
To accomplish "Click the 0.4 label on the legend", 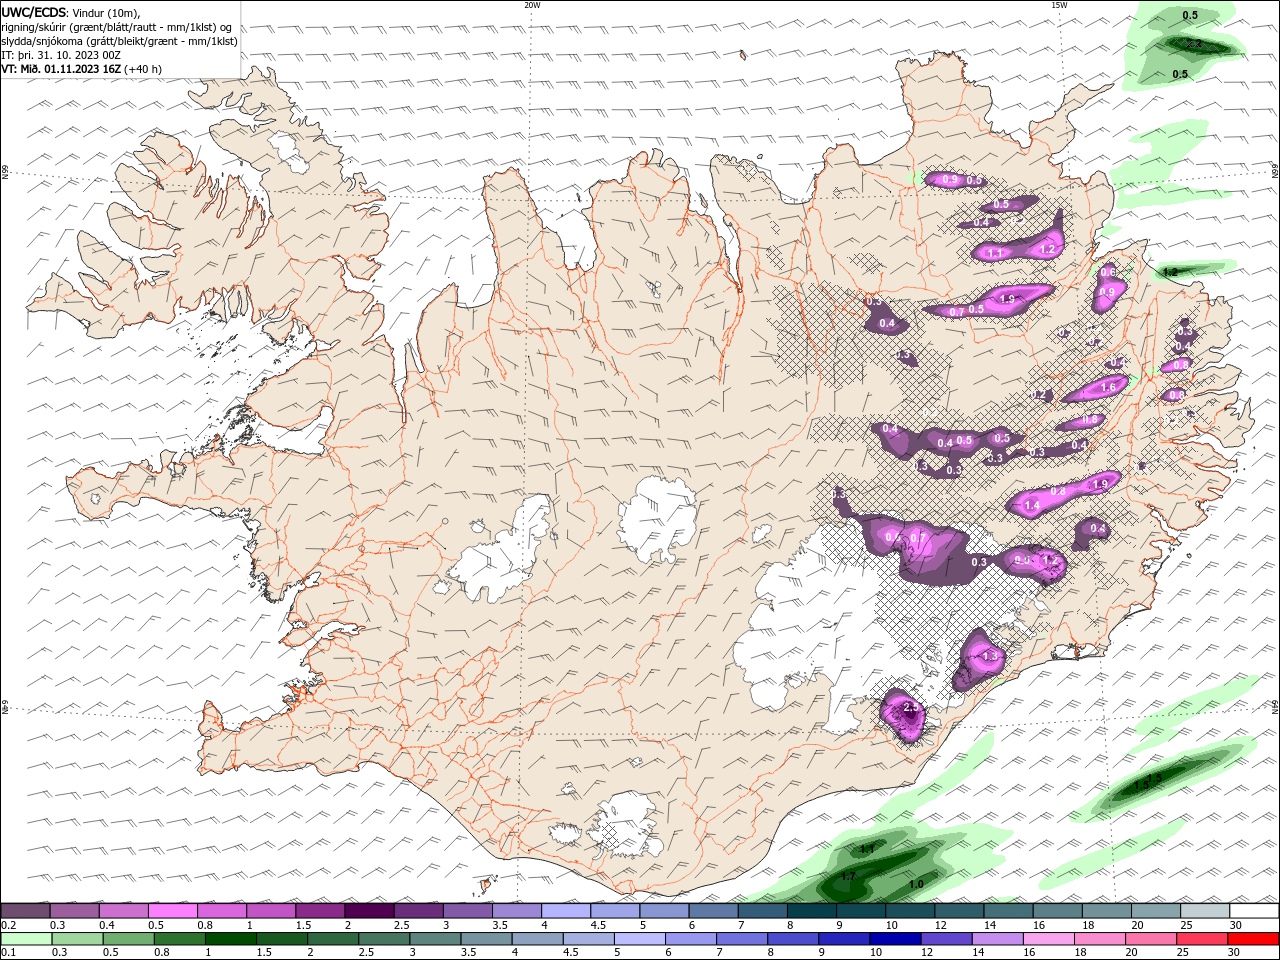I will click(107, 925).
